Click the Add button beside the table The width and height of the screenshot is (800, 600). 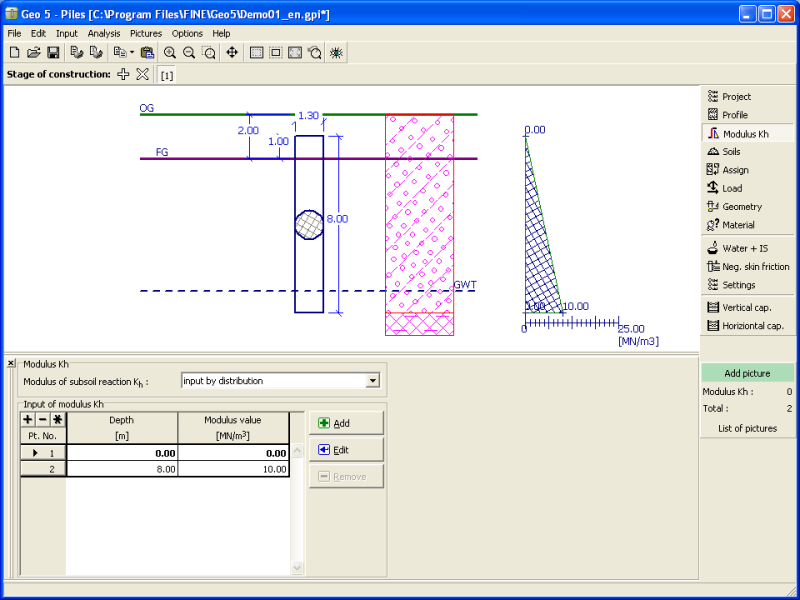pos(346,423)
